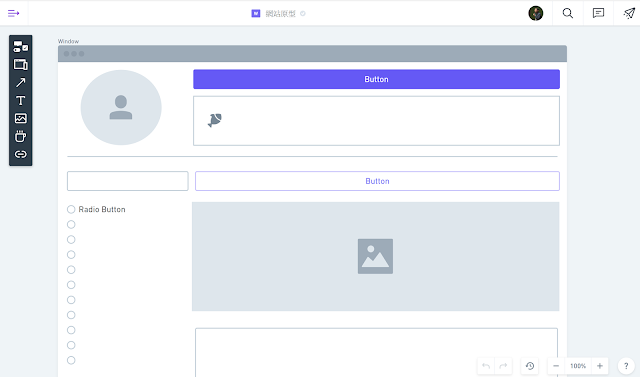Open the icon library cup tool
Screen dimensions: 640x377
tap(20, 136)
